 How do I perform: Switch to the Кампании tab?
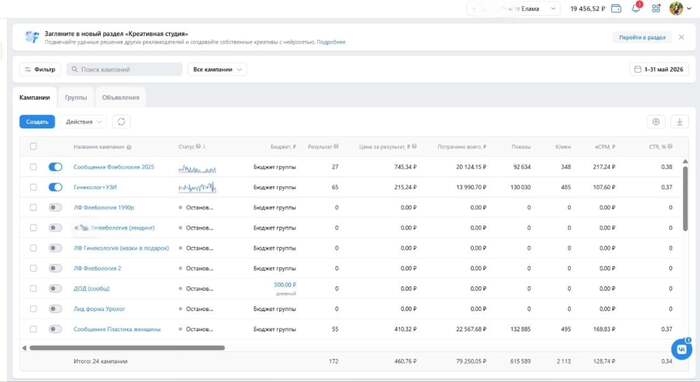pos(34,97)
